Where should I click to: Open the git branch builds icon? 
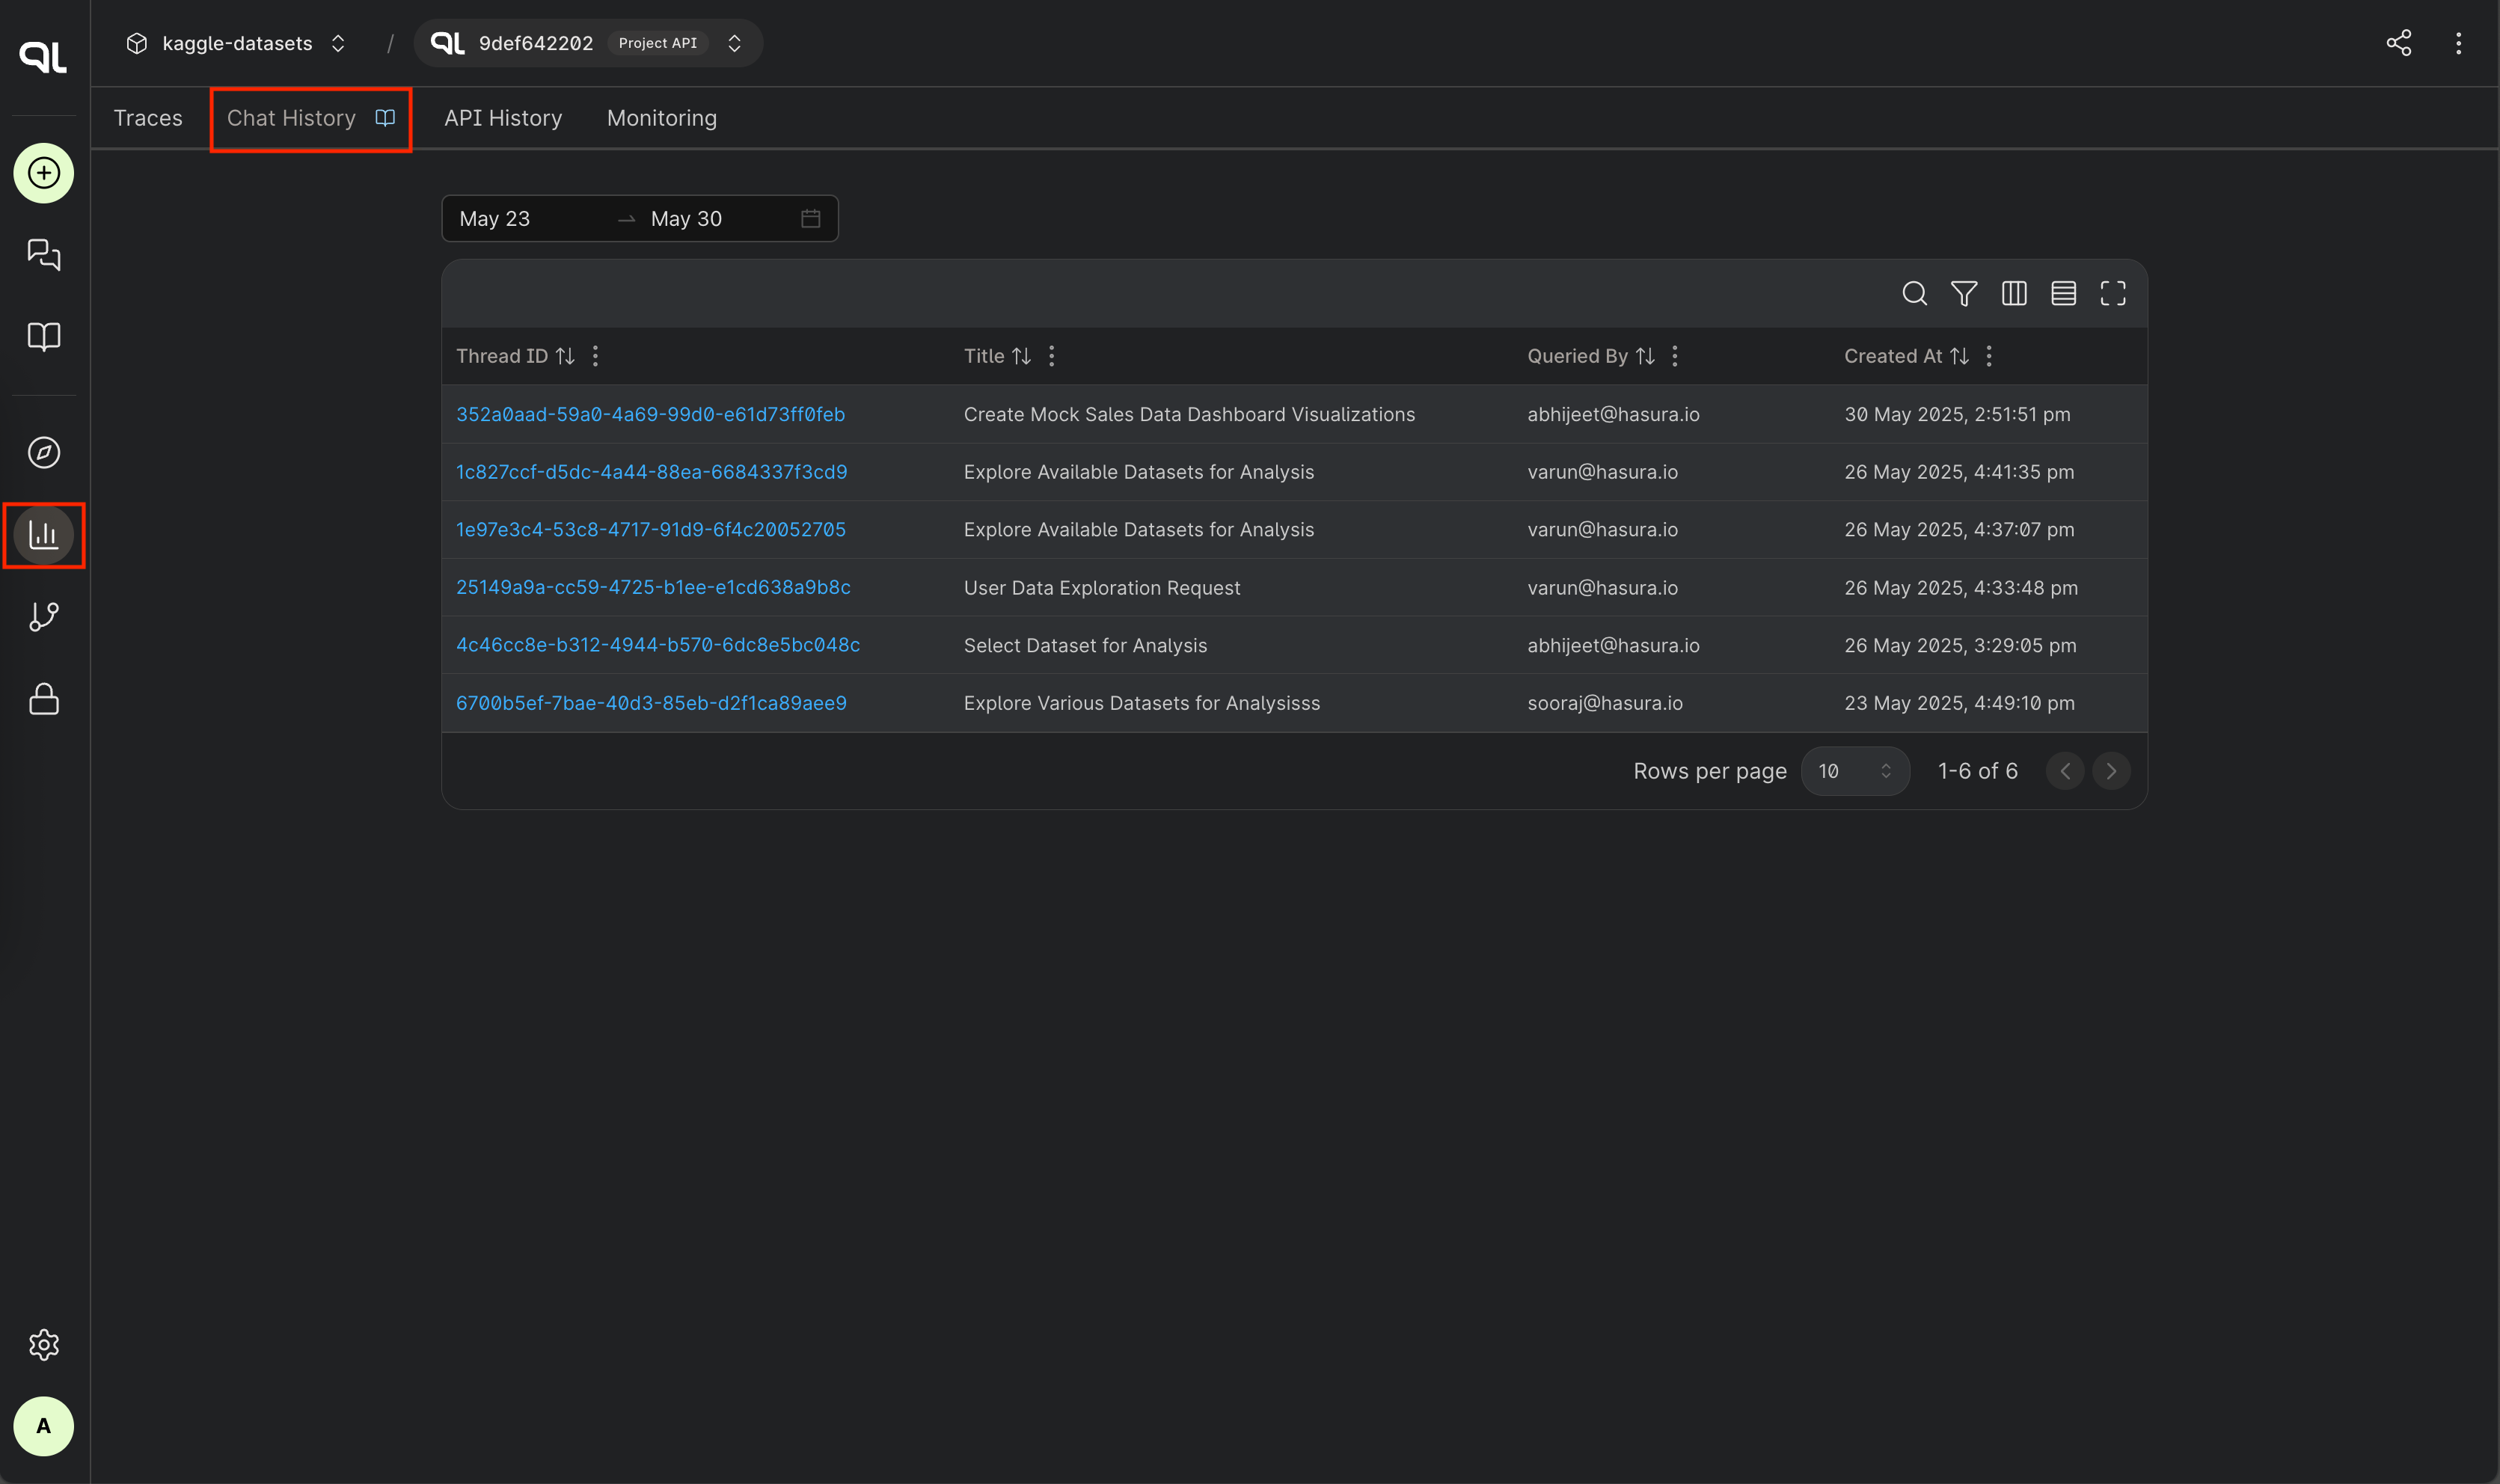click(x=43, y=617)
